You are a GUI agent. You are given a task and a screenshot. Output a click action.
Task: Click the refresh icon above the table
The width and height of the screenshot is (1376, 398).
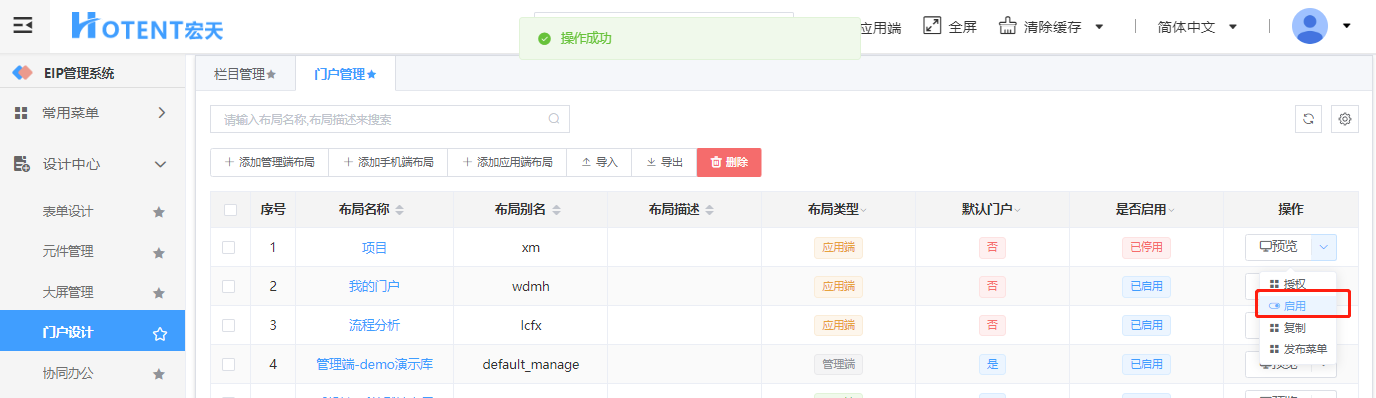[1308, 119]
